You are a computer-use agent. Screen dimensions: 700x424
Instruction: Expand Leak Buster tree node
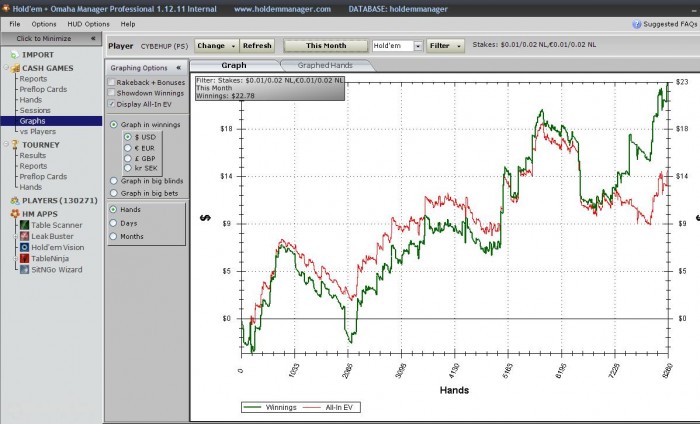point(16,236)
